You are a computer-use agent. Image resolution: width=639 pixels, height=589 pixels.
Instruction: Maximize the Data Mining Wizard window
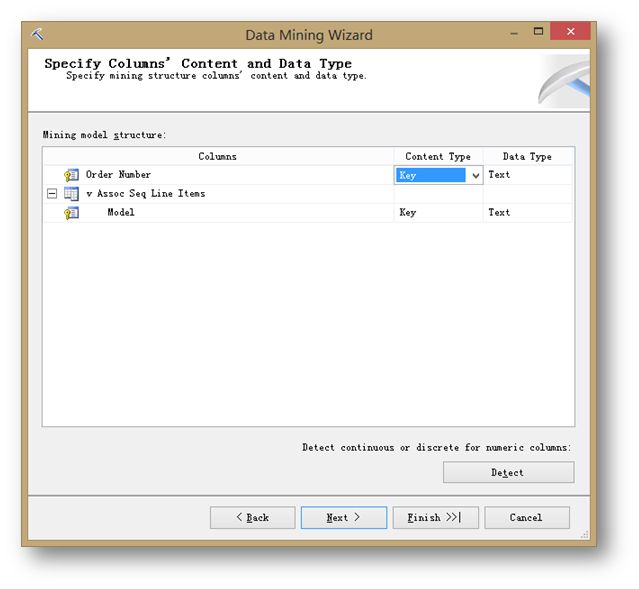coord(538,31)
